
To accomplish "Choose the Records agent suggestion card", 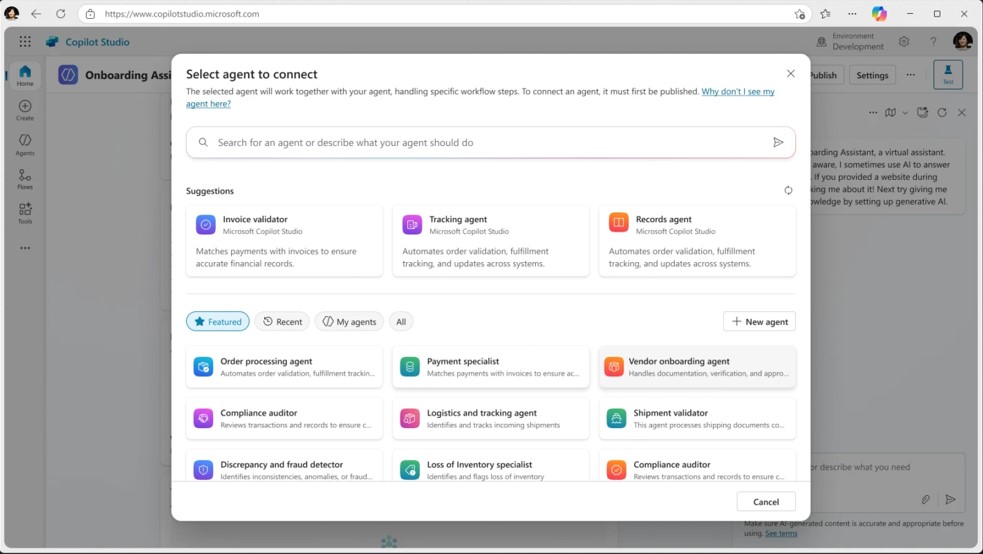I will [697, 241].
